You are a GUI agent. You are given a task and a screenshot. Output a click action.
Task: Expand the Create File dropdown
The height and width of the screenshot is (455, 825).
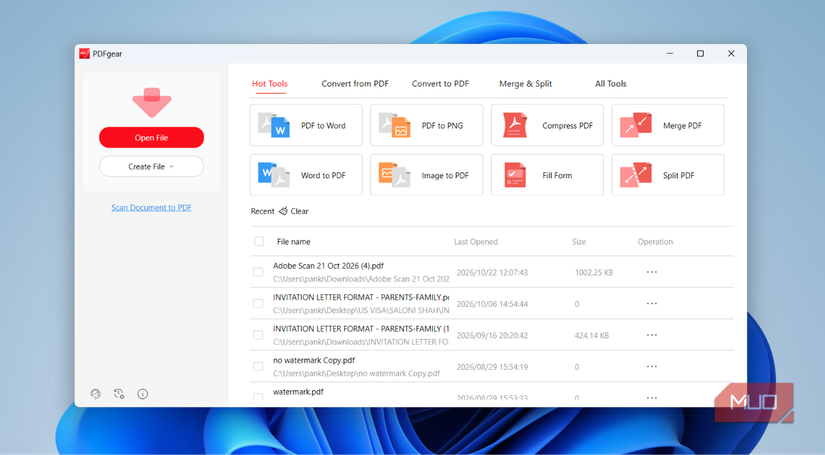[152, 166]
